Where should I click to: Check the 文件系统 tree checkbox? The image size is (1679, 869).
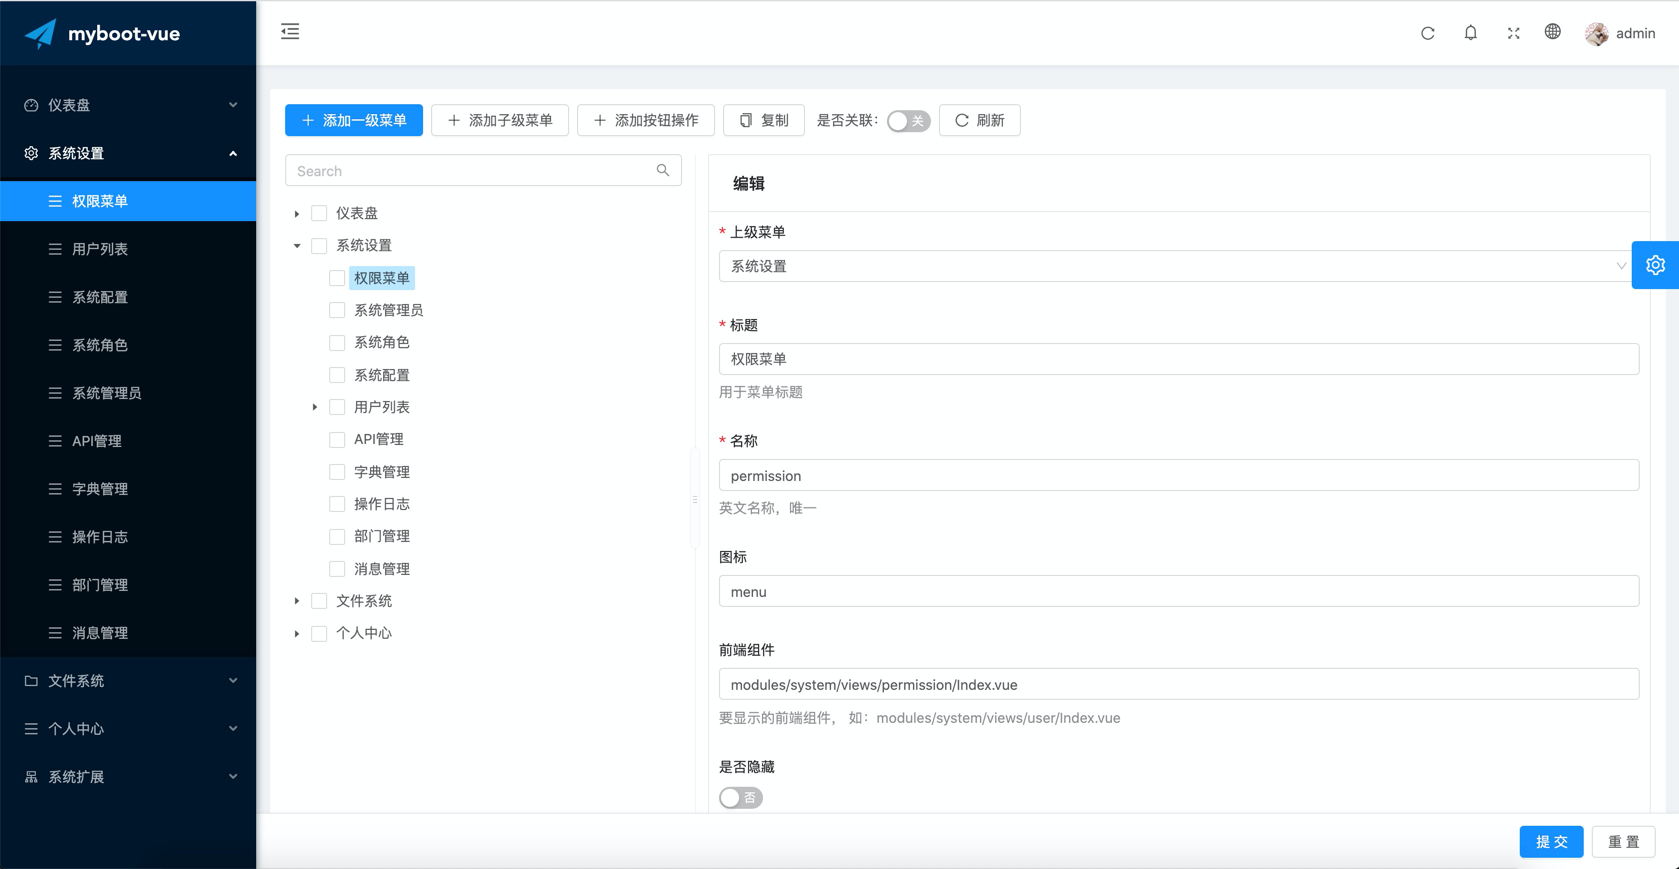click(x=319, y=601)
